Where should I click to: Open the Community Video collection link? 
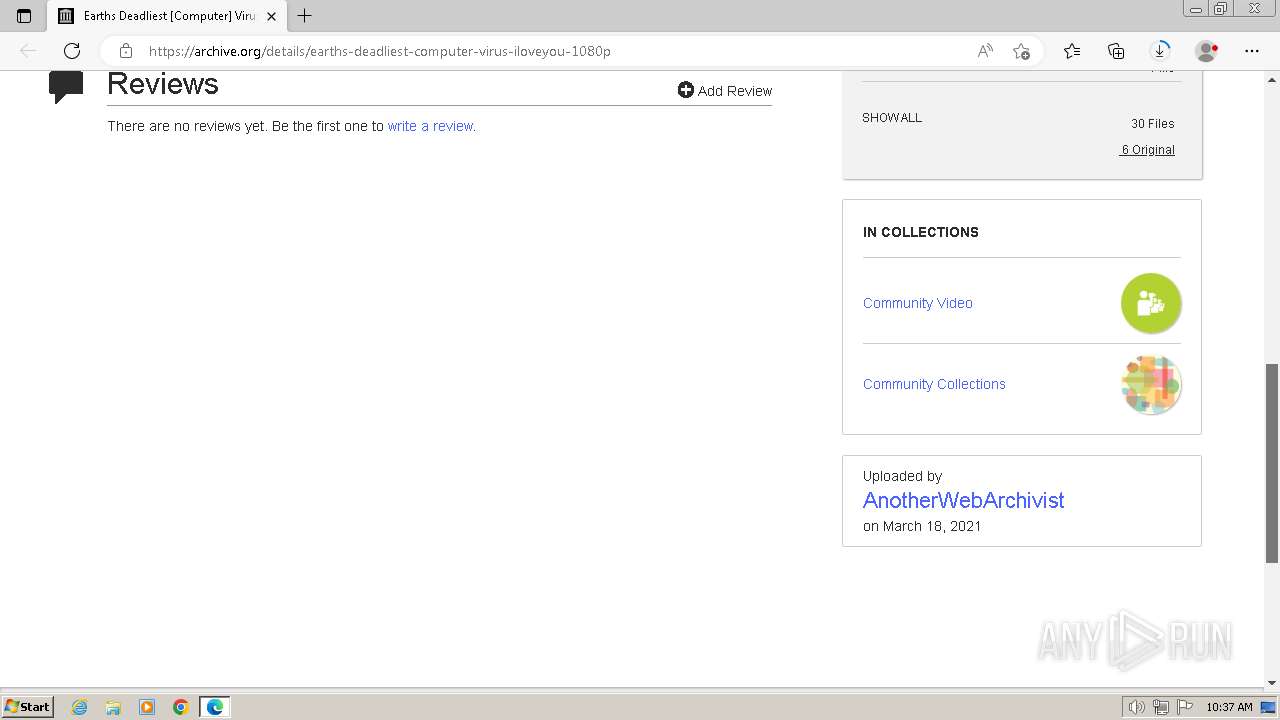917,303
